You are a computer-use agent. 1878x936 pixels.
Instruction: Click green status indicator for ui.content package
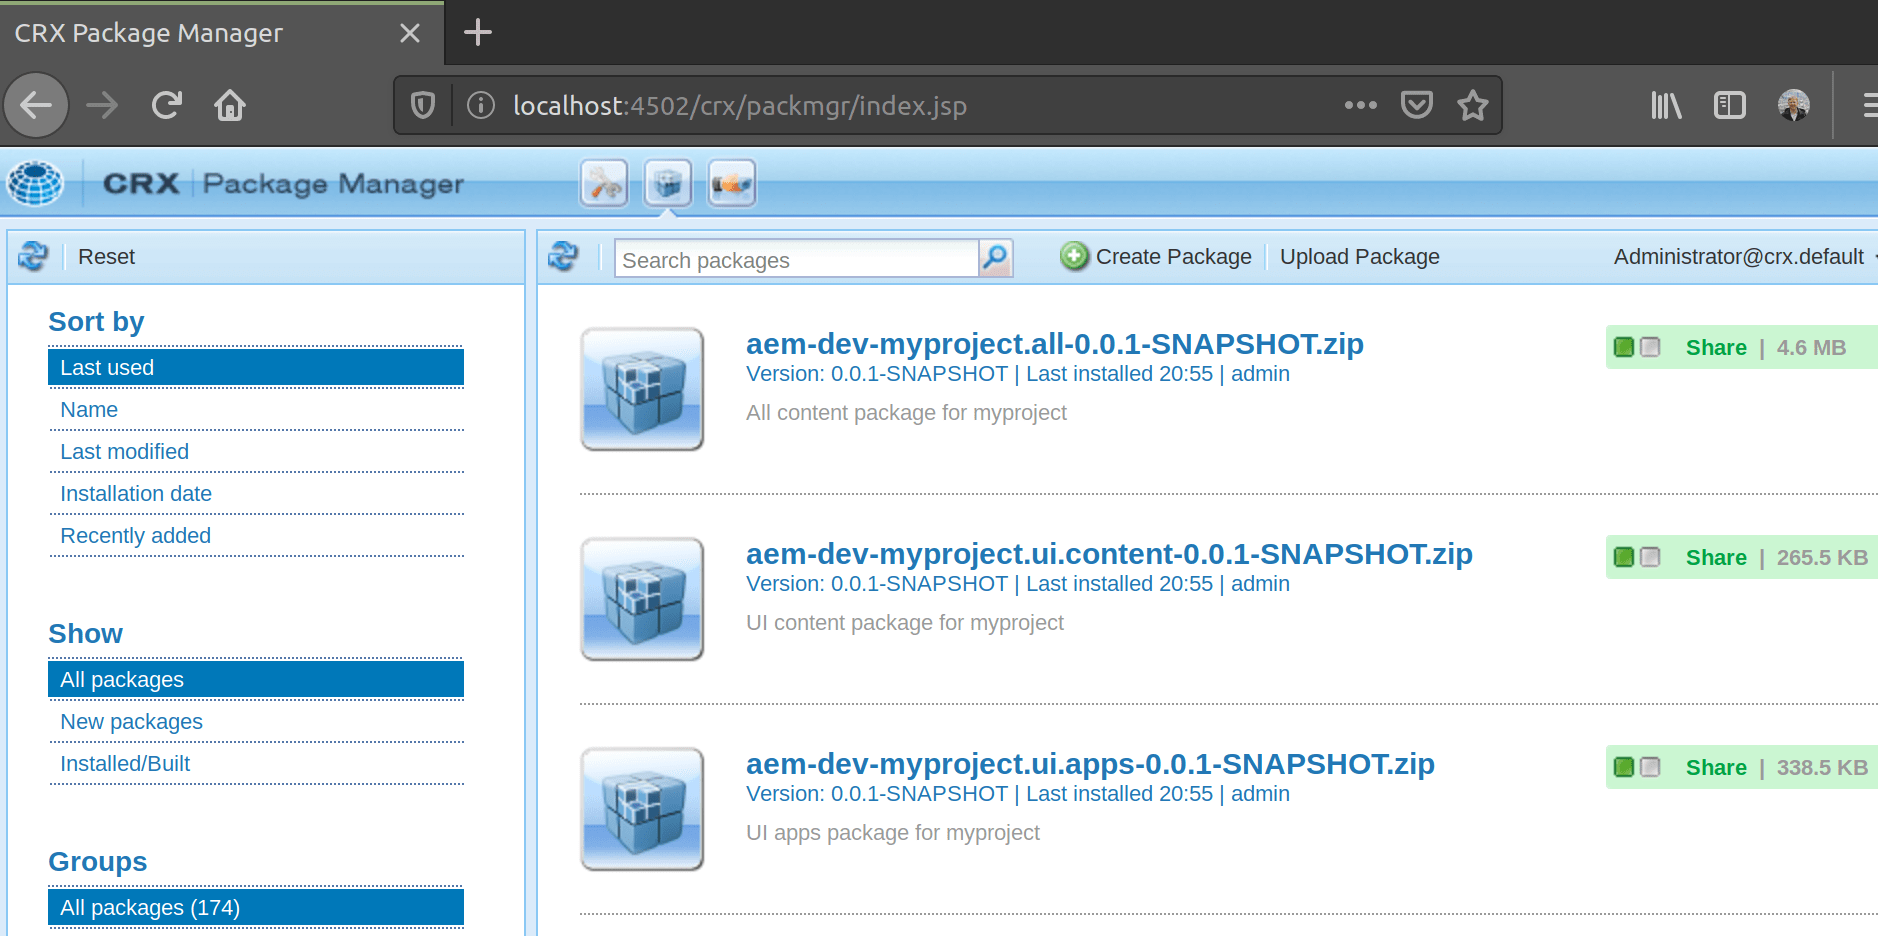[x=1624, y=557]
